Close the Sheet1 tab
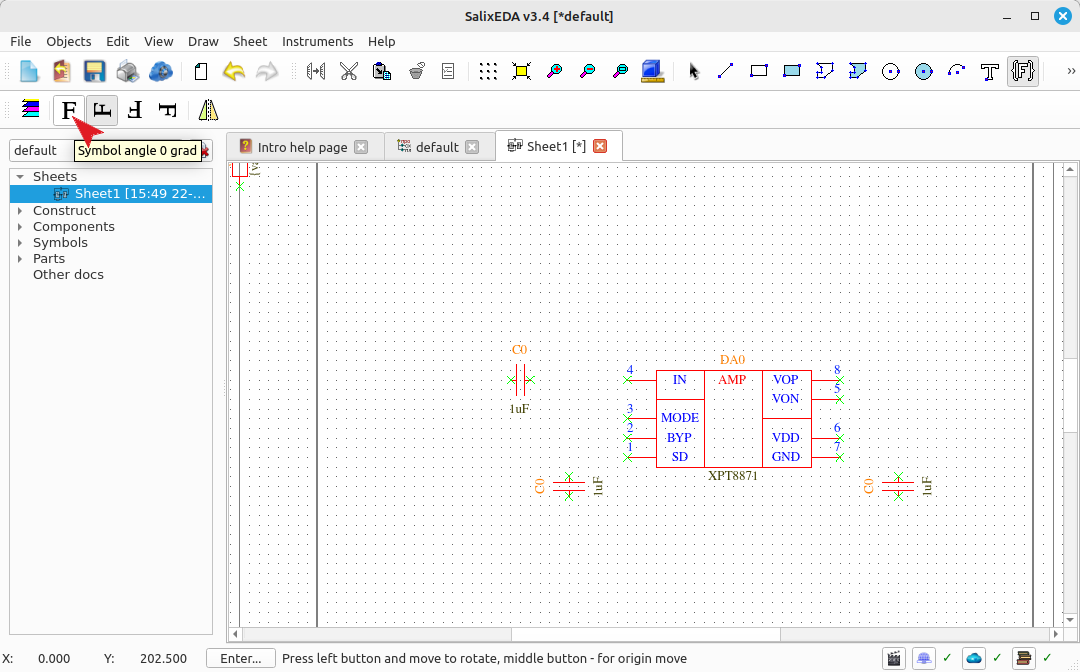The height and width of the screenshot is (672, 1080). pyautogui.click(x=600, y=146)
